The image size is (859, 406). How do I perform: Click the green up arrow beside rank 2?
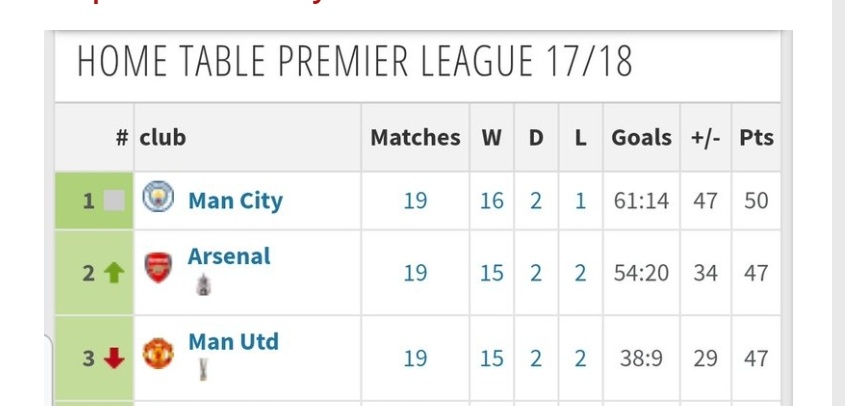[x=114, y=272]
